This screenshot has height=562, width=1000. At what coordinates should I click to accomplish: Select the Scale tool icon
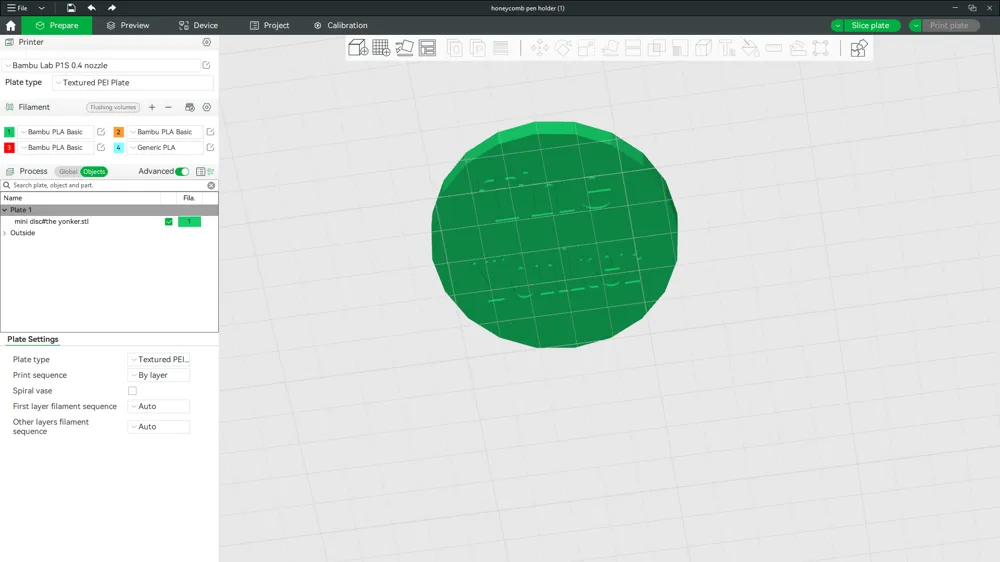586,48
